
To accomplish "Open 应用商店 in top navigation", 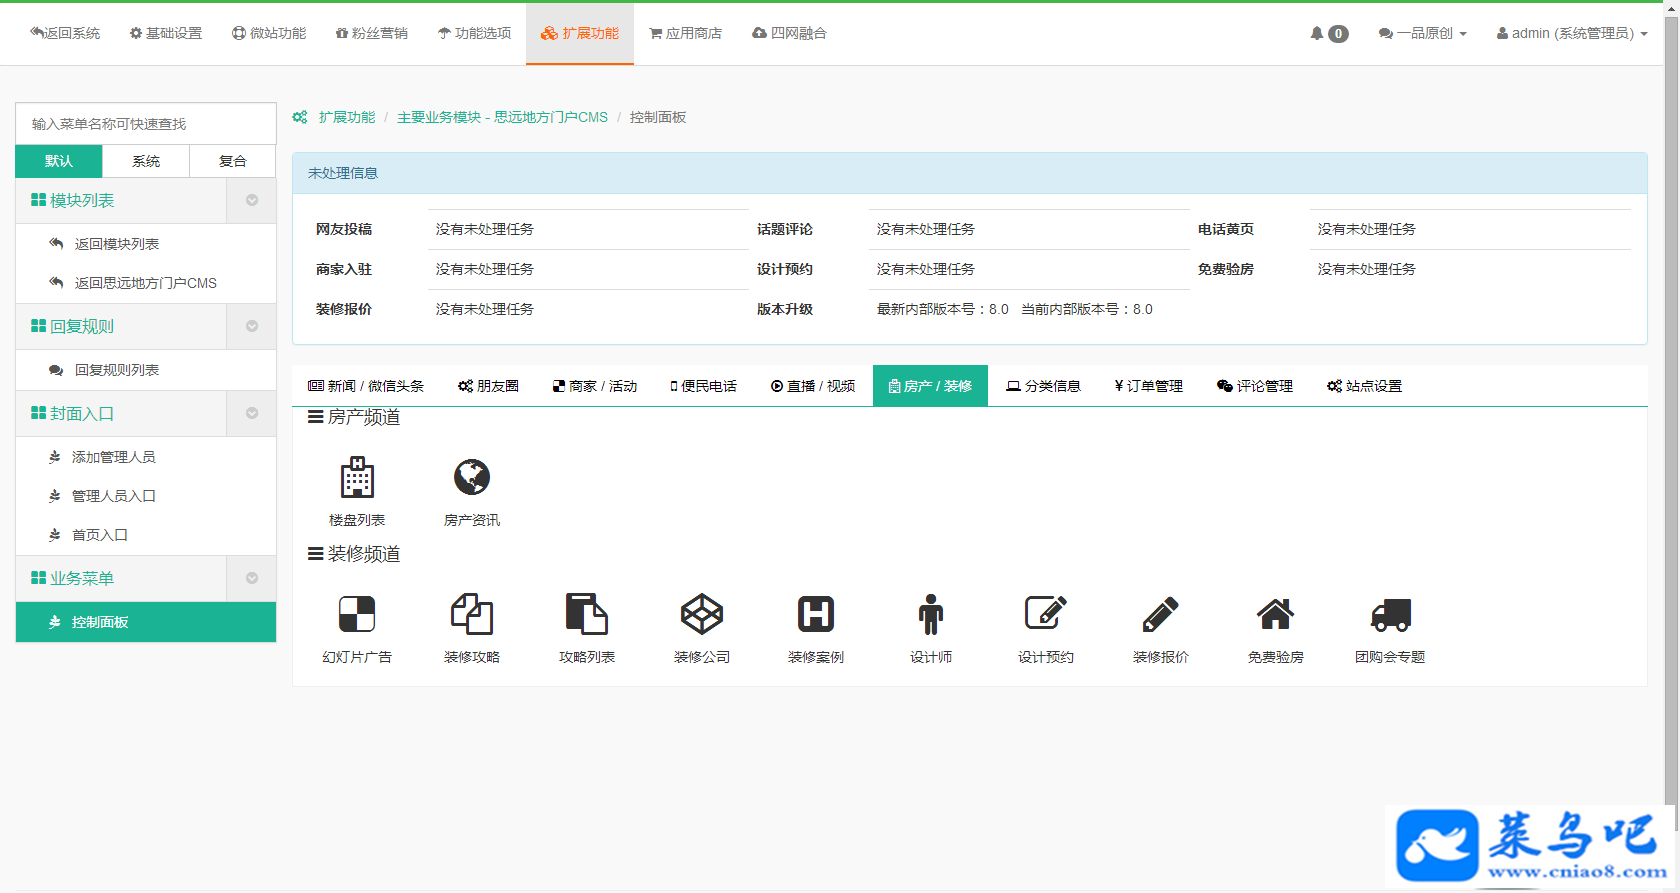I will (x=686, y=33).
